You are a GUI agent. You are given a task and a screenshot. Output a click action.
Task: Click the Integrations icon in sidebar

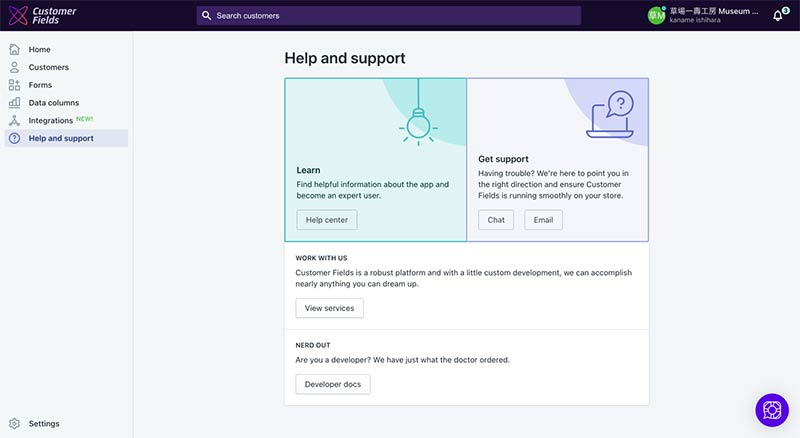coord(14,121)
